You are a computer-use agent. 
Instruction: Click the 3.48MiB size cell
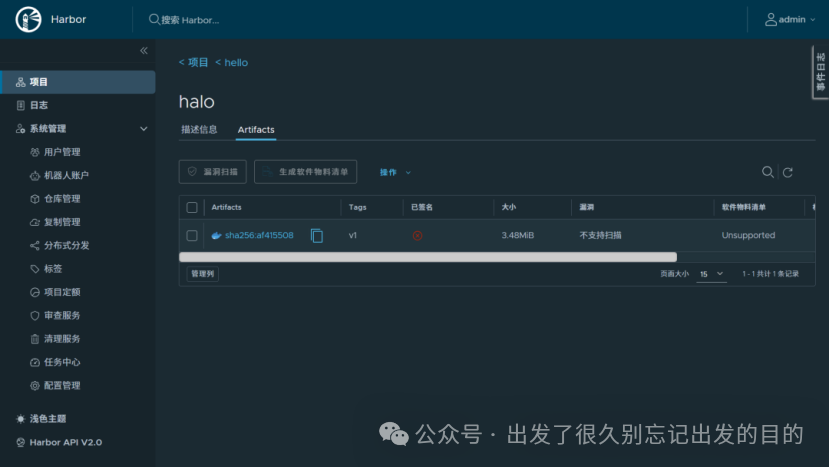pyautogui.click(x=518, y=236)
